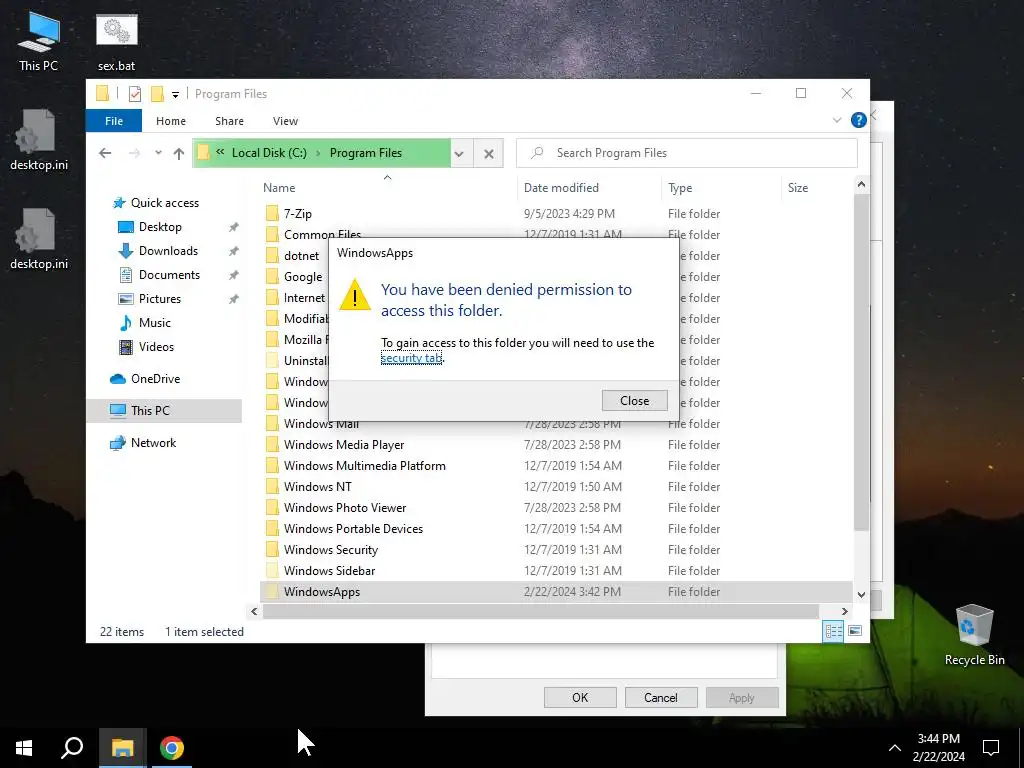Image resolution: width=1024 pixels, height=768 pixels.
Task: Switch to Large icons view icon
Action: [x=854, y=631]
